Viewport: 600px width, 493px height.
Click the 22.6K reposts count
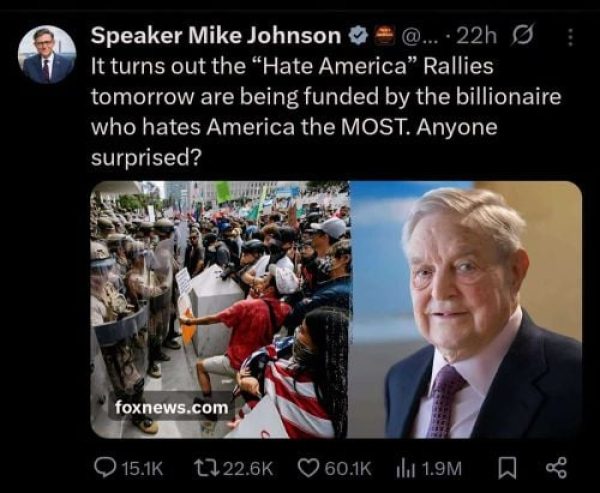(248, 469)
